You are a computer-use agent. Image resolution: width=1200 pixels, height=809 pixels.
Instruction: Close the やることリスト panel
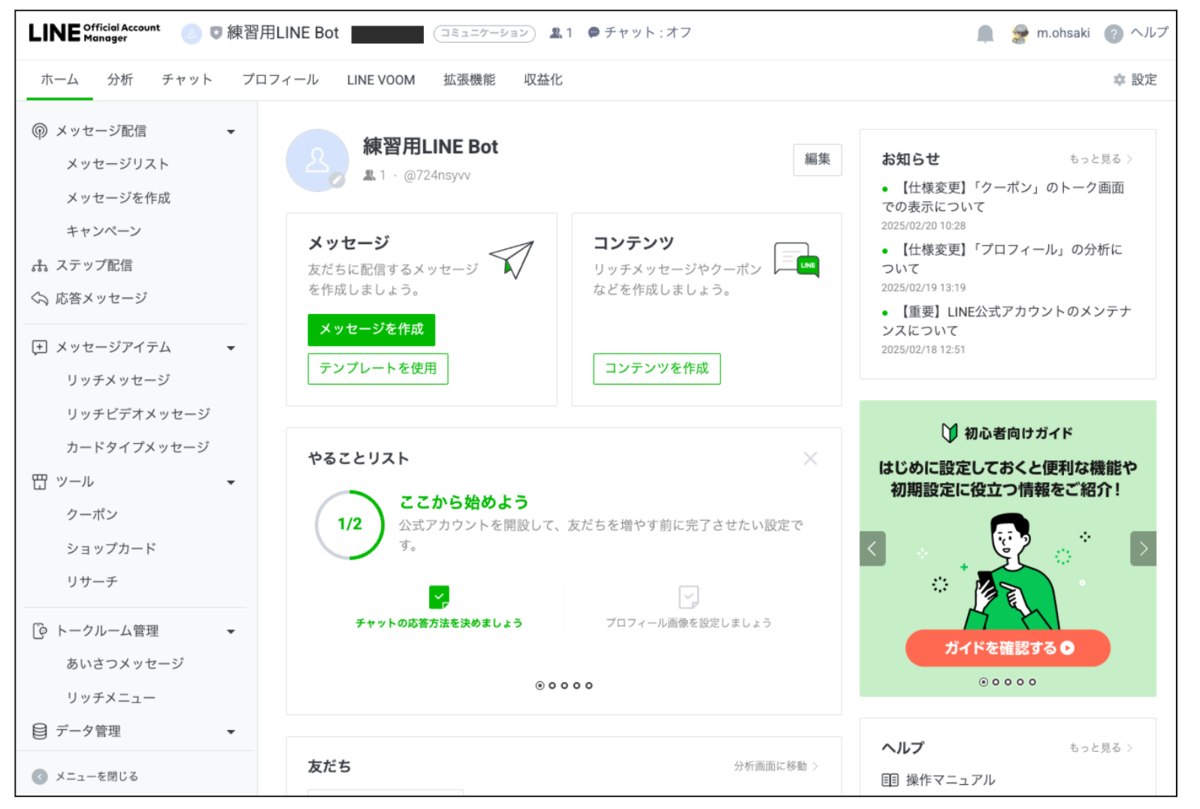810,458
